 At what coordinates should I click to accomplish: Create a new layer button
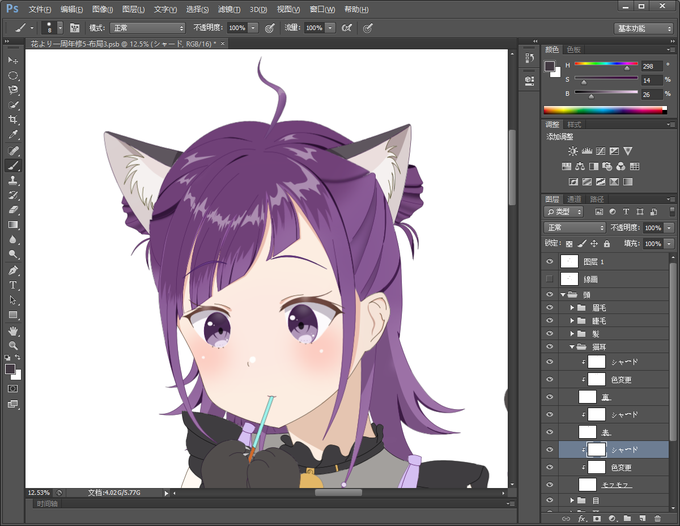click(x=642, y=518)
